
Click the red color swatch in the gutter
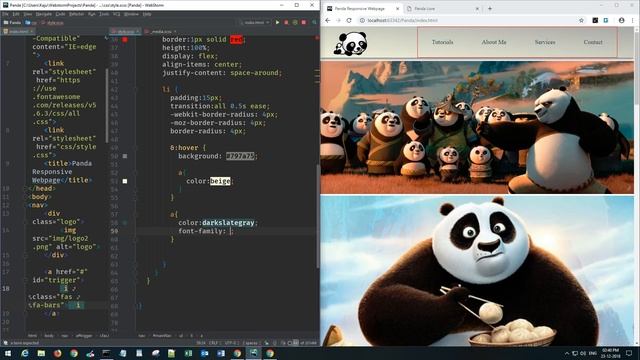(125, 40)
